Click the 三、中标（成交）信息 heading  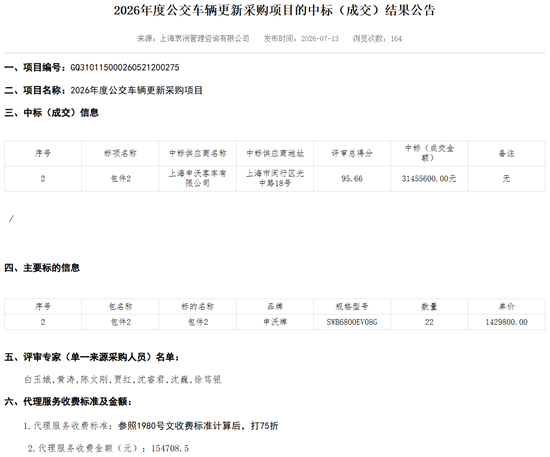tap(51, 113)
